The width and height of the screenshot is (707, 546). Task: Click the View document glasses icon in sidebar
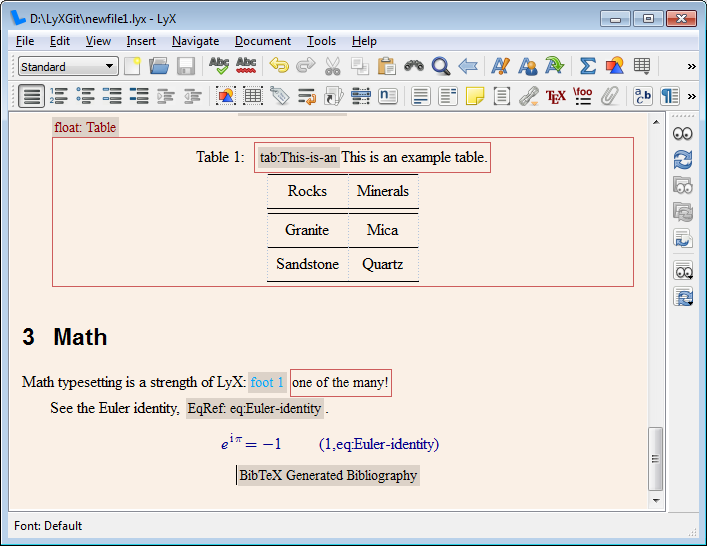click(682, 134)
